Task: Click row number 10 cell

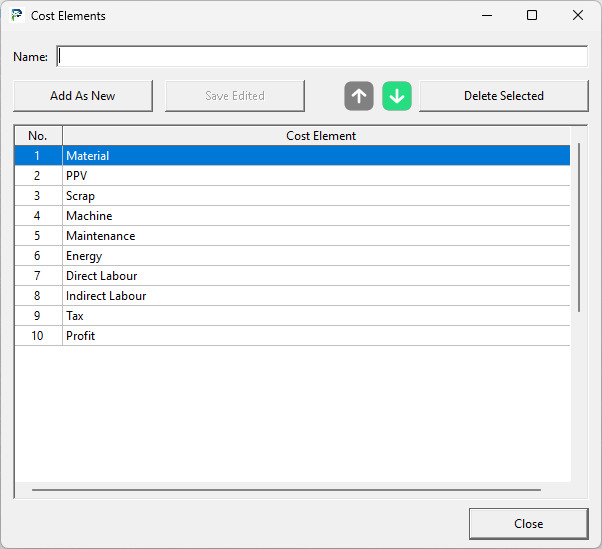Action: pos(38,335)
